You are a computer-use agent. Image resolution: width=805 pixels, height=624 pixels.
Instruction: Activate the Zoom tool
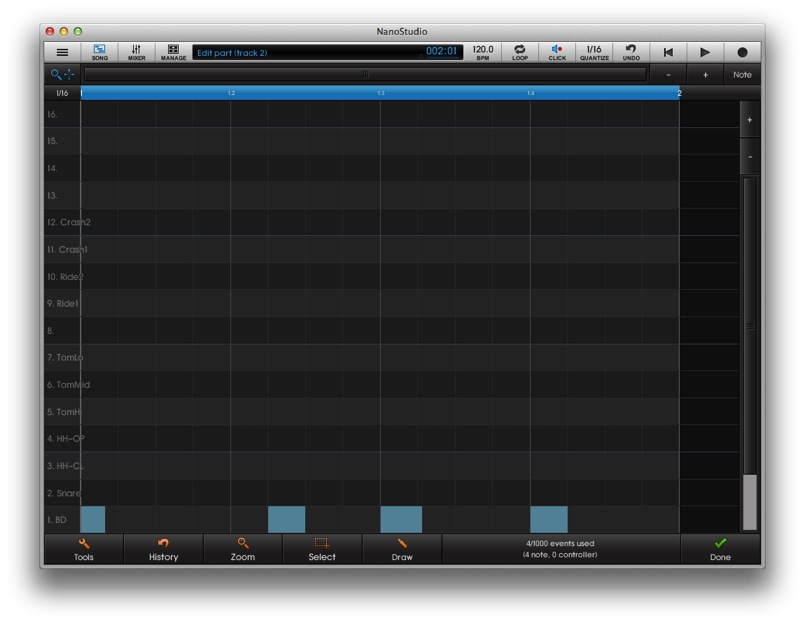coord(243,550)
